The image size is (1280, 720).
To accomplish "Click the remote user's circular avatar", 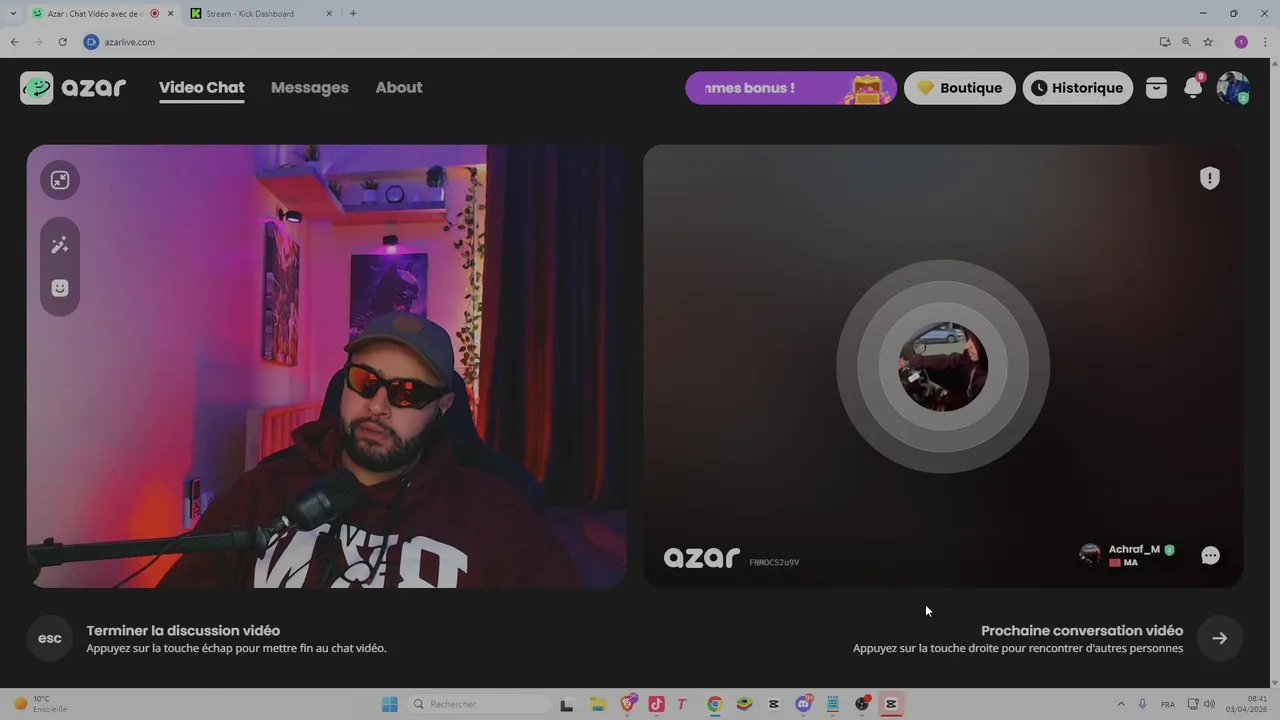I will [x=943, y=367].
